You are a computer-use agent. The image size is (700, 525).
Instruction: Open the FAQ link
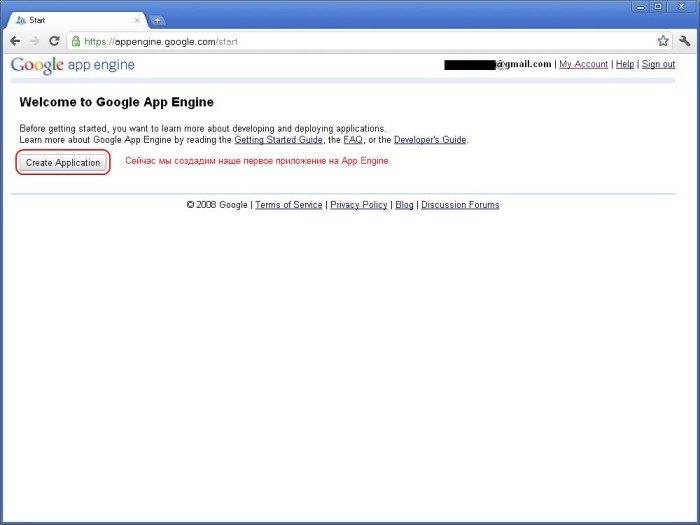(353, 140)
